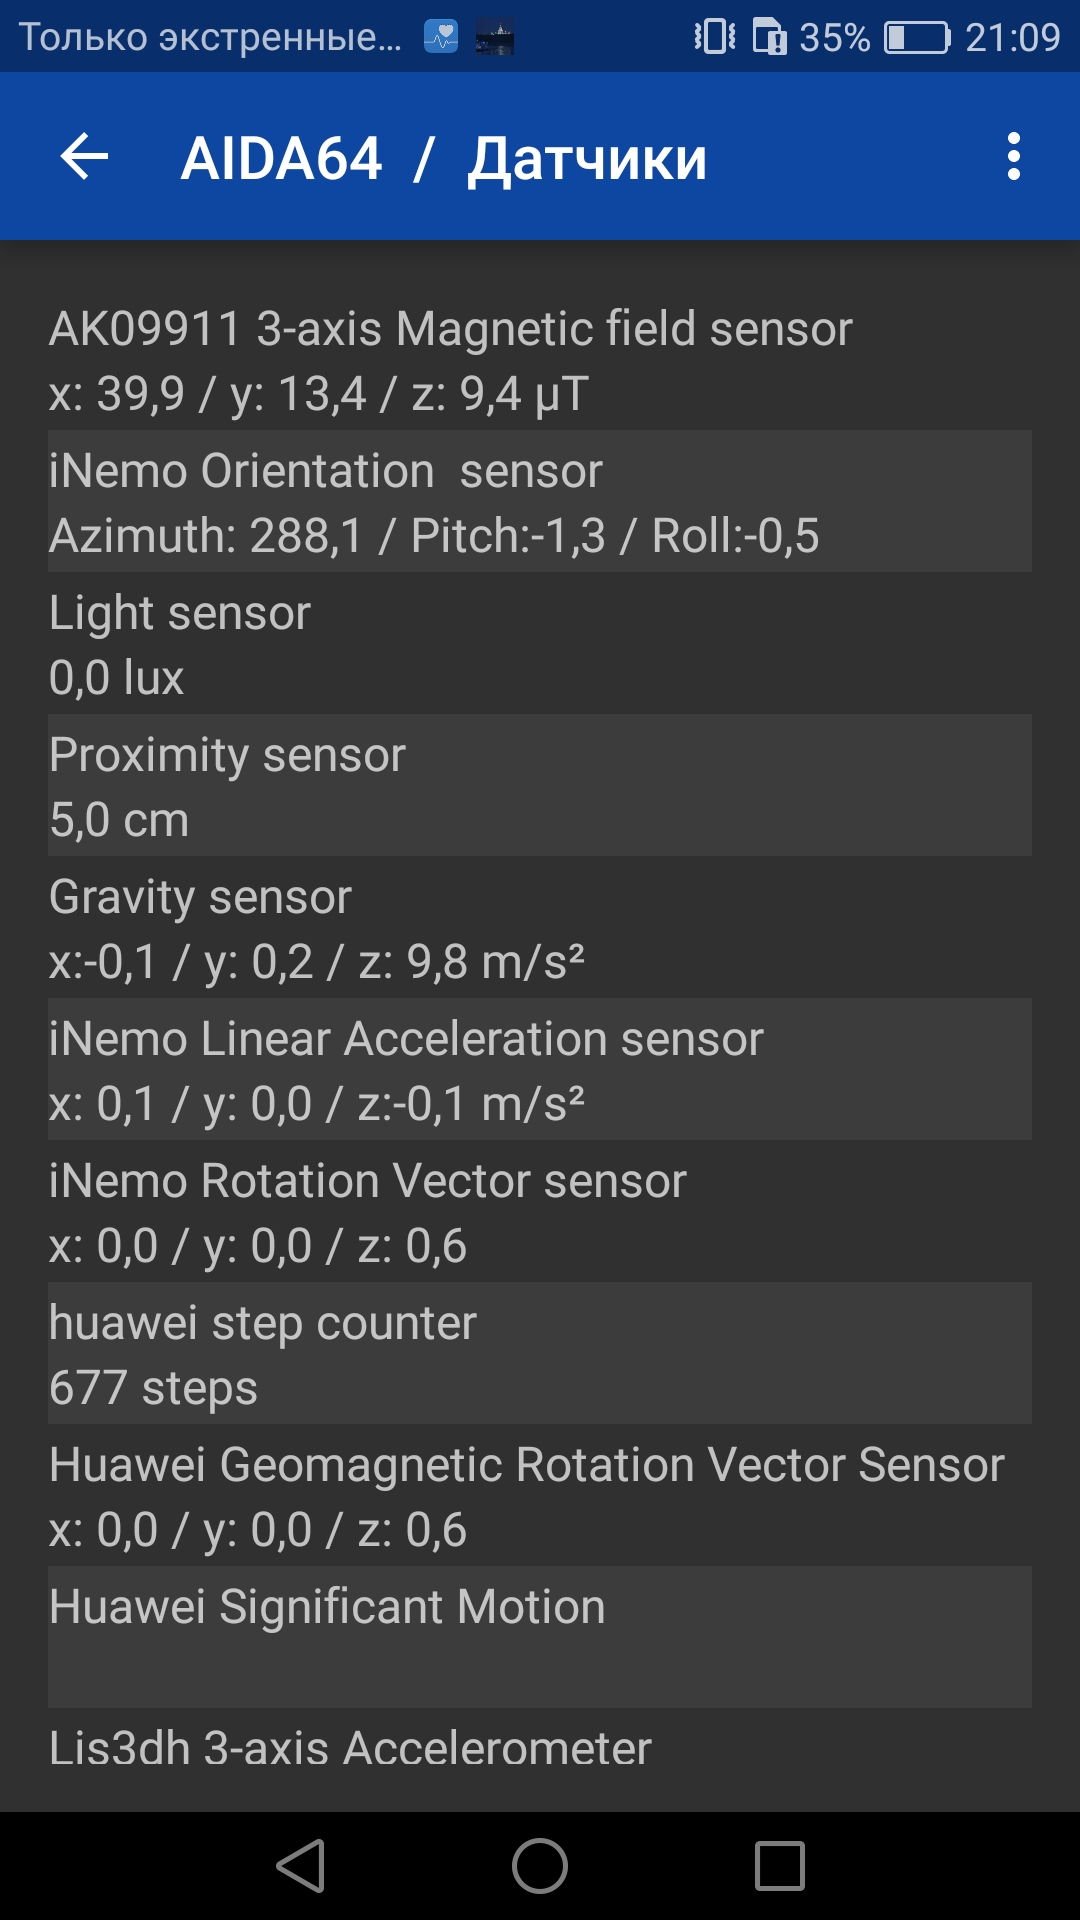1080x1920 pixels.
Task: Select the AK09911 Magnetic field sensor entry
Action: [540, 359]
